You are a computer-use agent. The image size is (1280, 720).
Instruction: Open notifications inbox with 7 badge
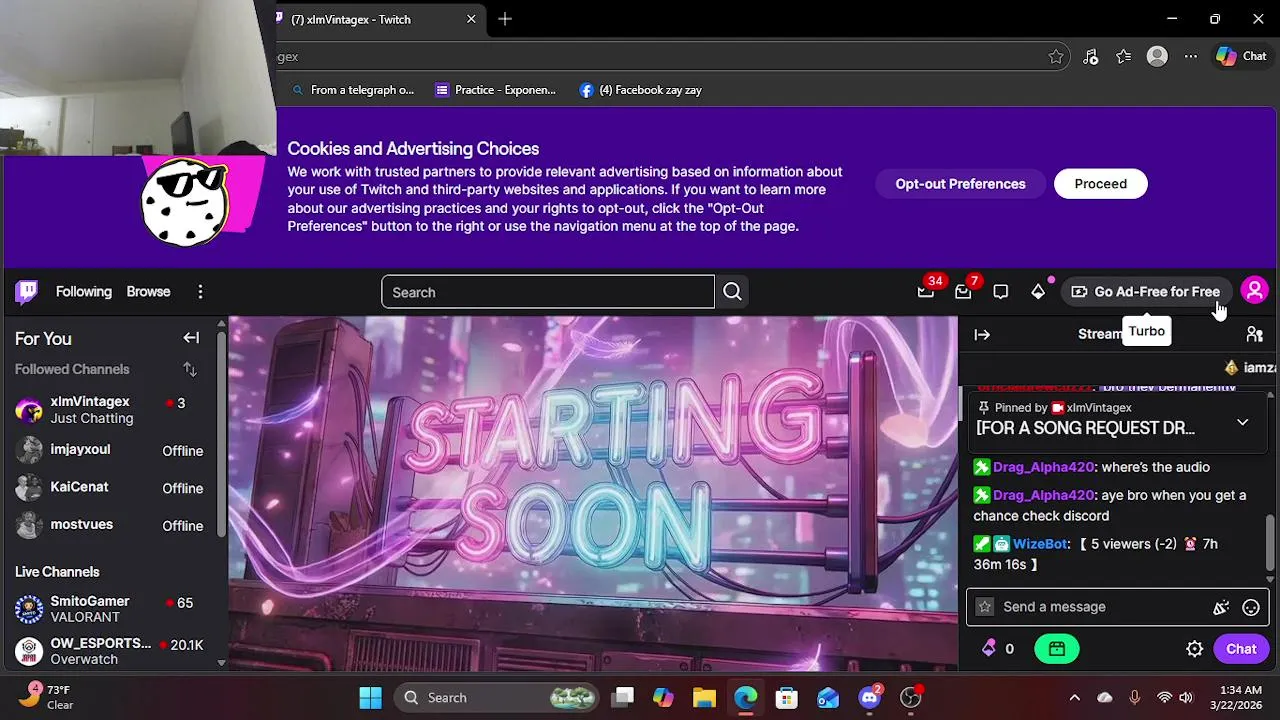(x=963, y=292)
